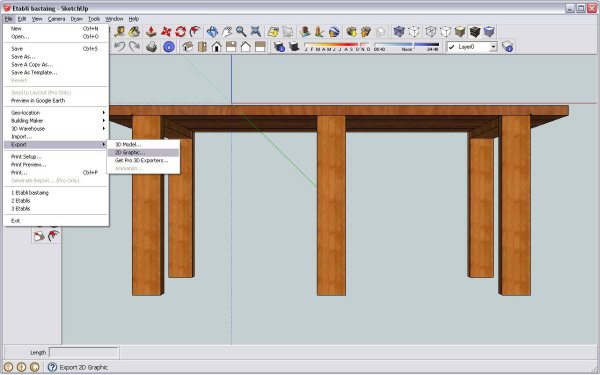Choose Import... from File menu
Screen dimensions: 600x375
(x=57, y=137)
